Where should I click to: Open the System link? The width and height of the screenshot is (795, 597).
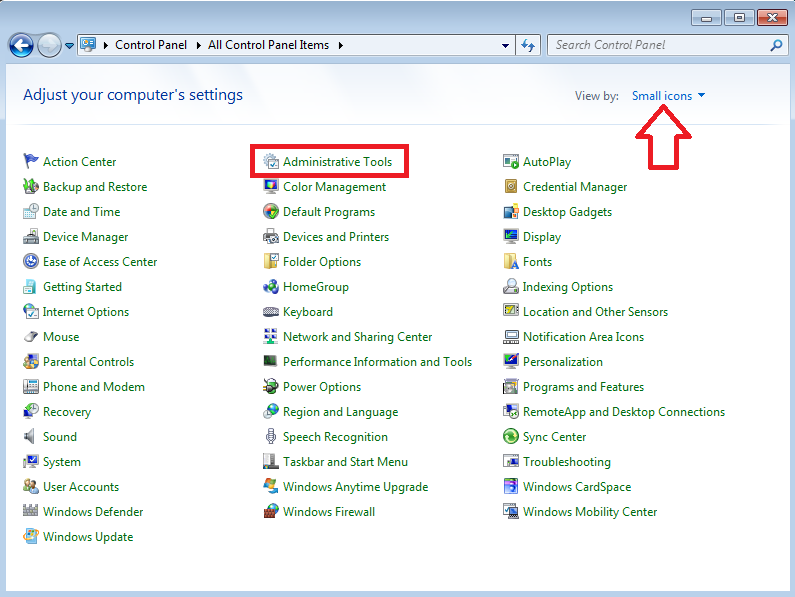62,462
